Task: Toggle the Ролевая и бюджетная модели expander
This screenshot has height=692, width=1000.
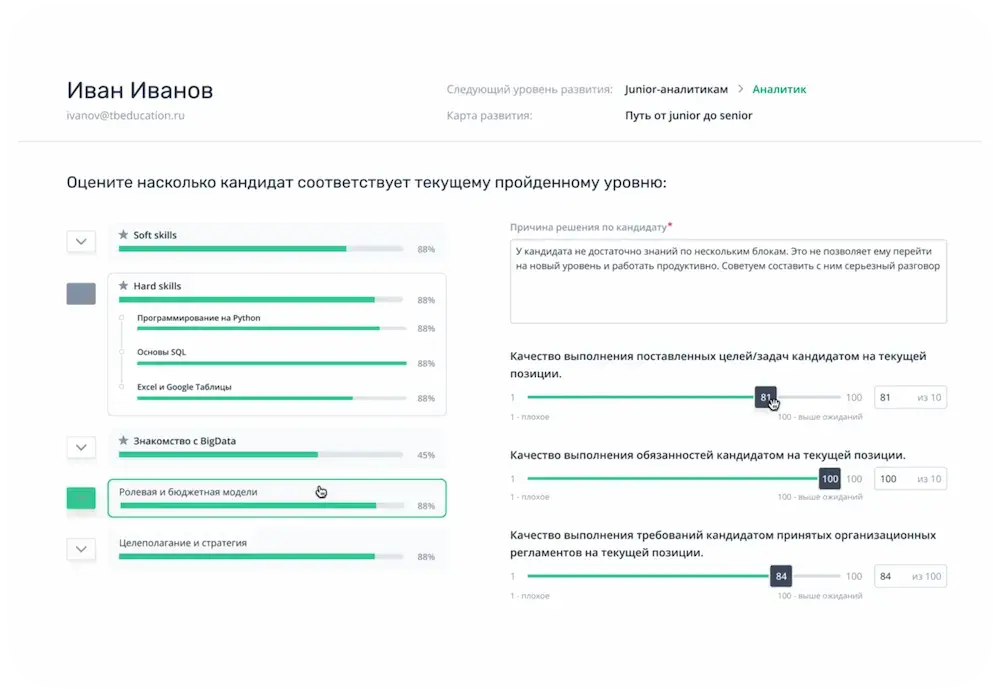Action: tap(81, 498)
